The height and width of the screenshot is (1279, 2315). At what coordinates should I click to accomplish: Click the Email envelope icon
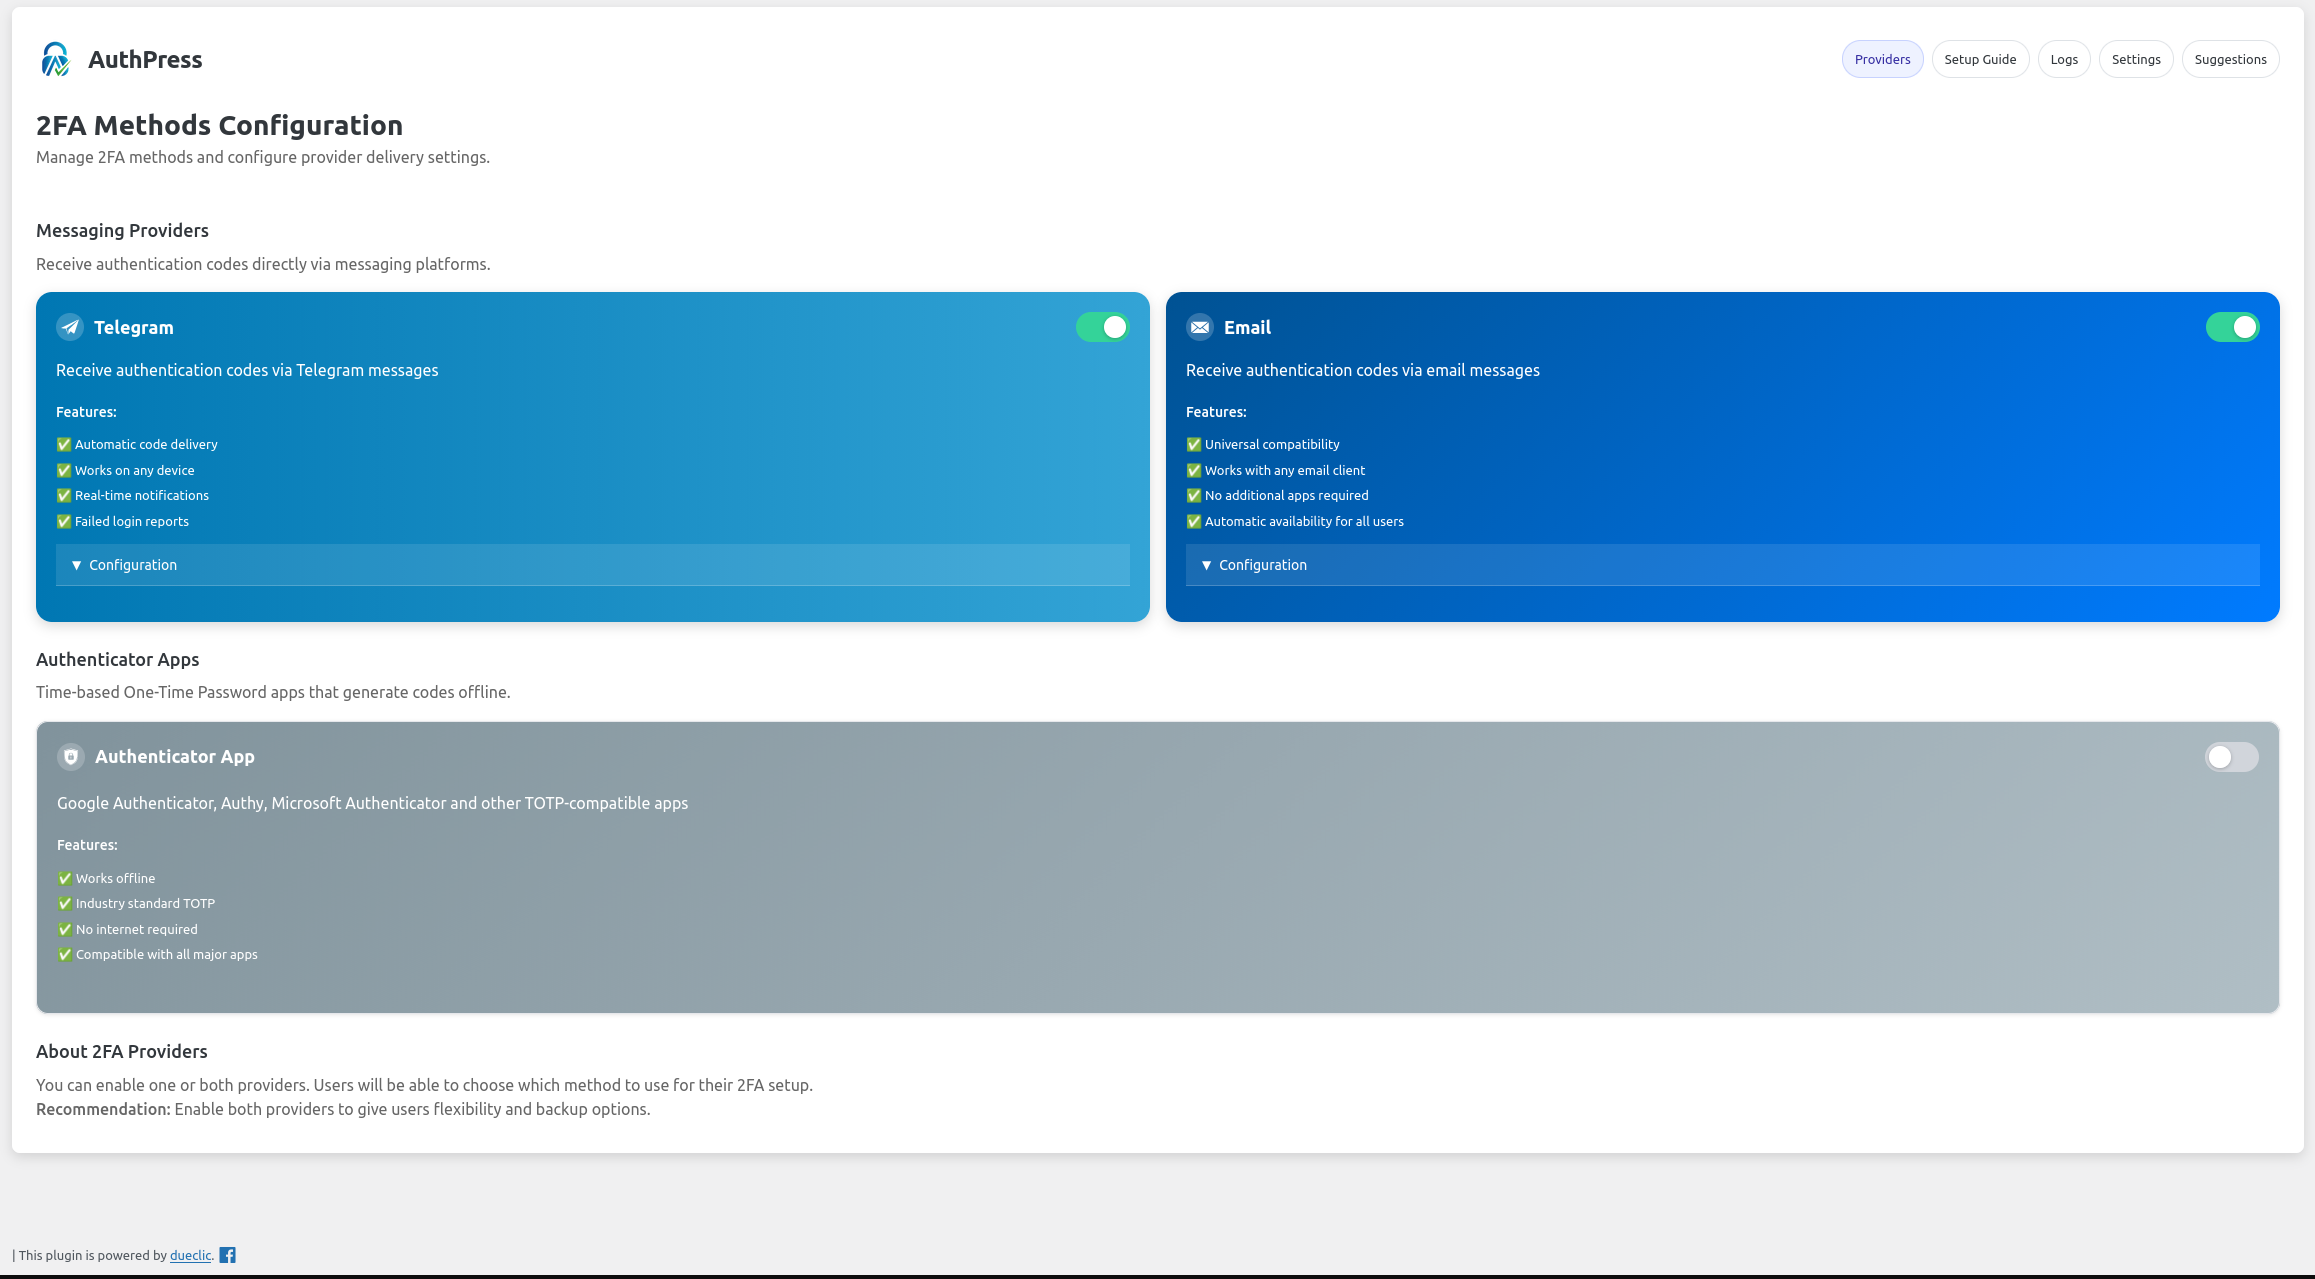coord(1200,326)
